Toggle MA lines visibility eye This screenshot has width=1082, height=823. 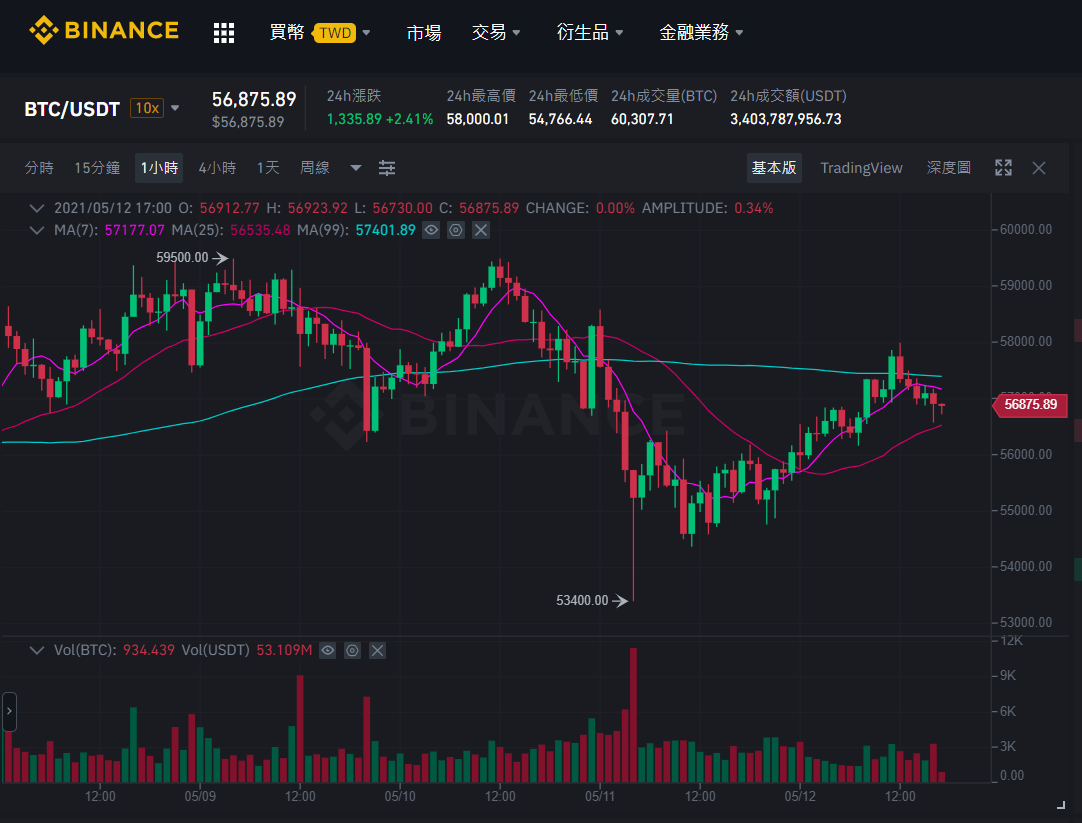click(431, 230)
